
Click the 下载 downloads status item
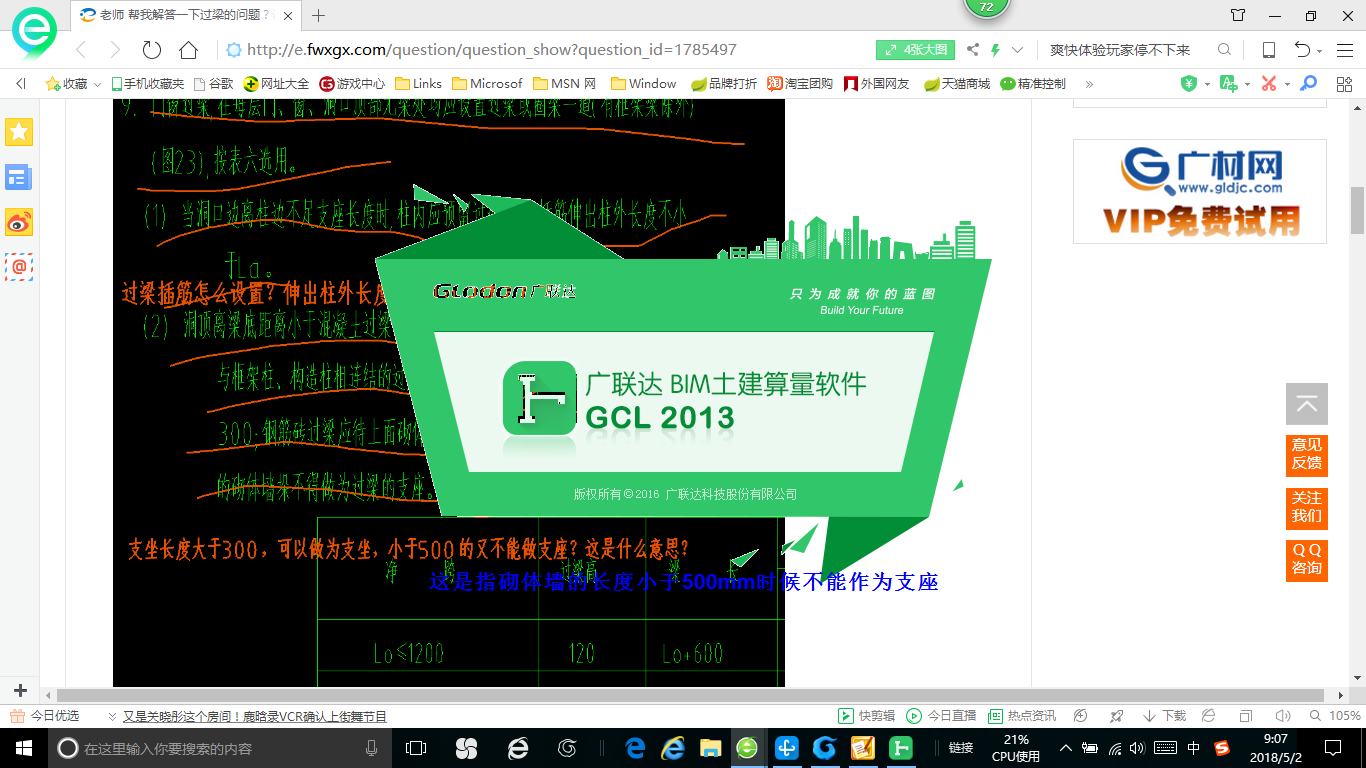1164,716
